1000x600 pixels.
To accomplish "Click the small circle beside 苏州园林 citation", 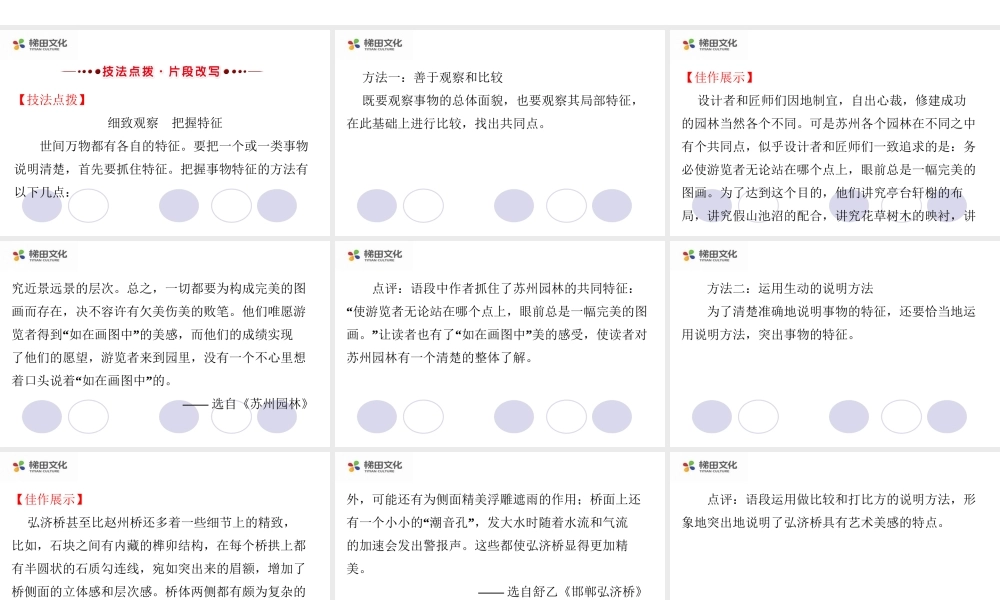I will click(231, 414).
